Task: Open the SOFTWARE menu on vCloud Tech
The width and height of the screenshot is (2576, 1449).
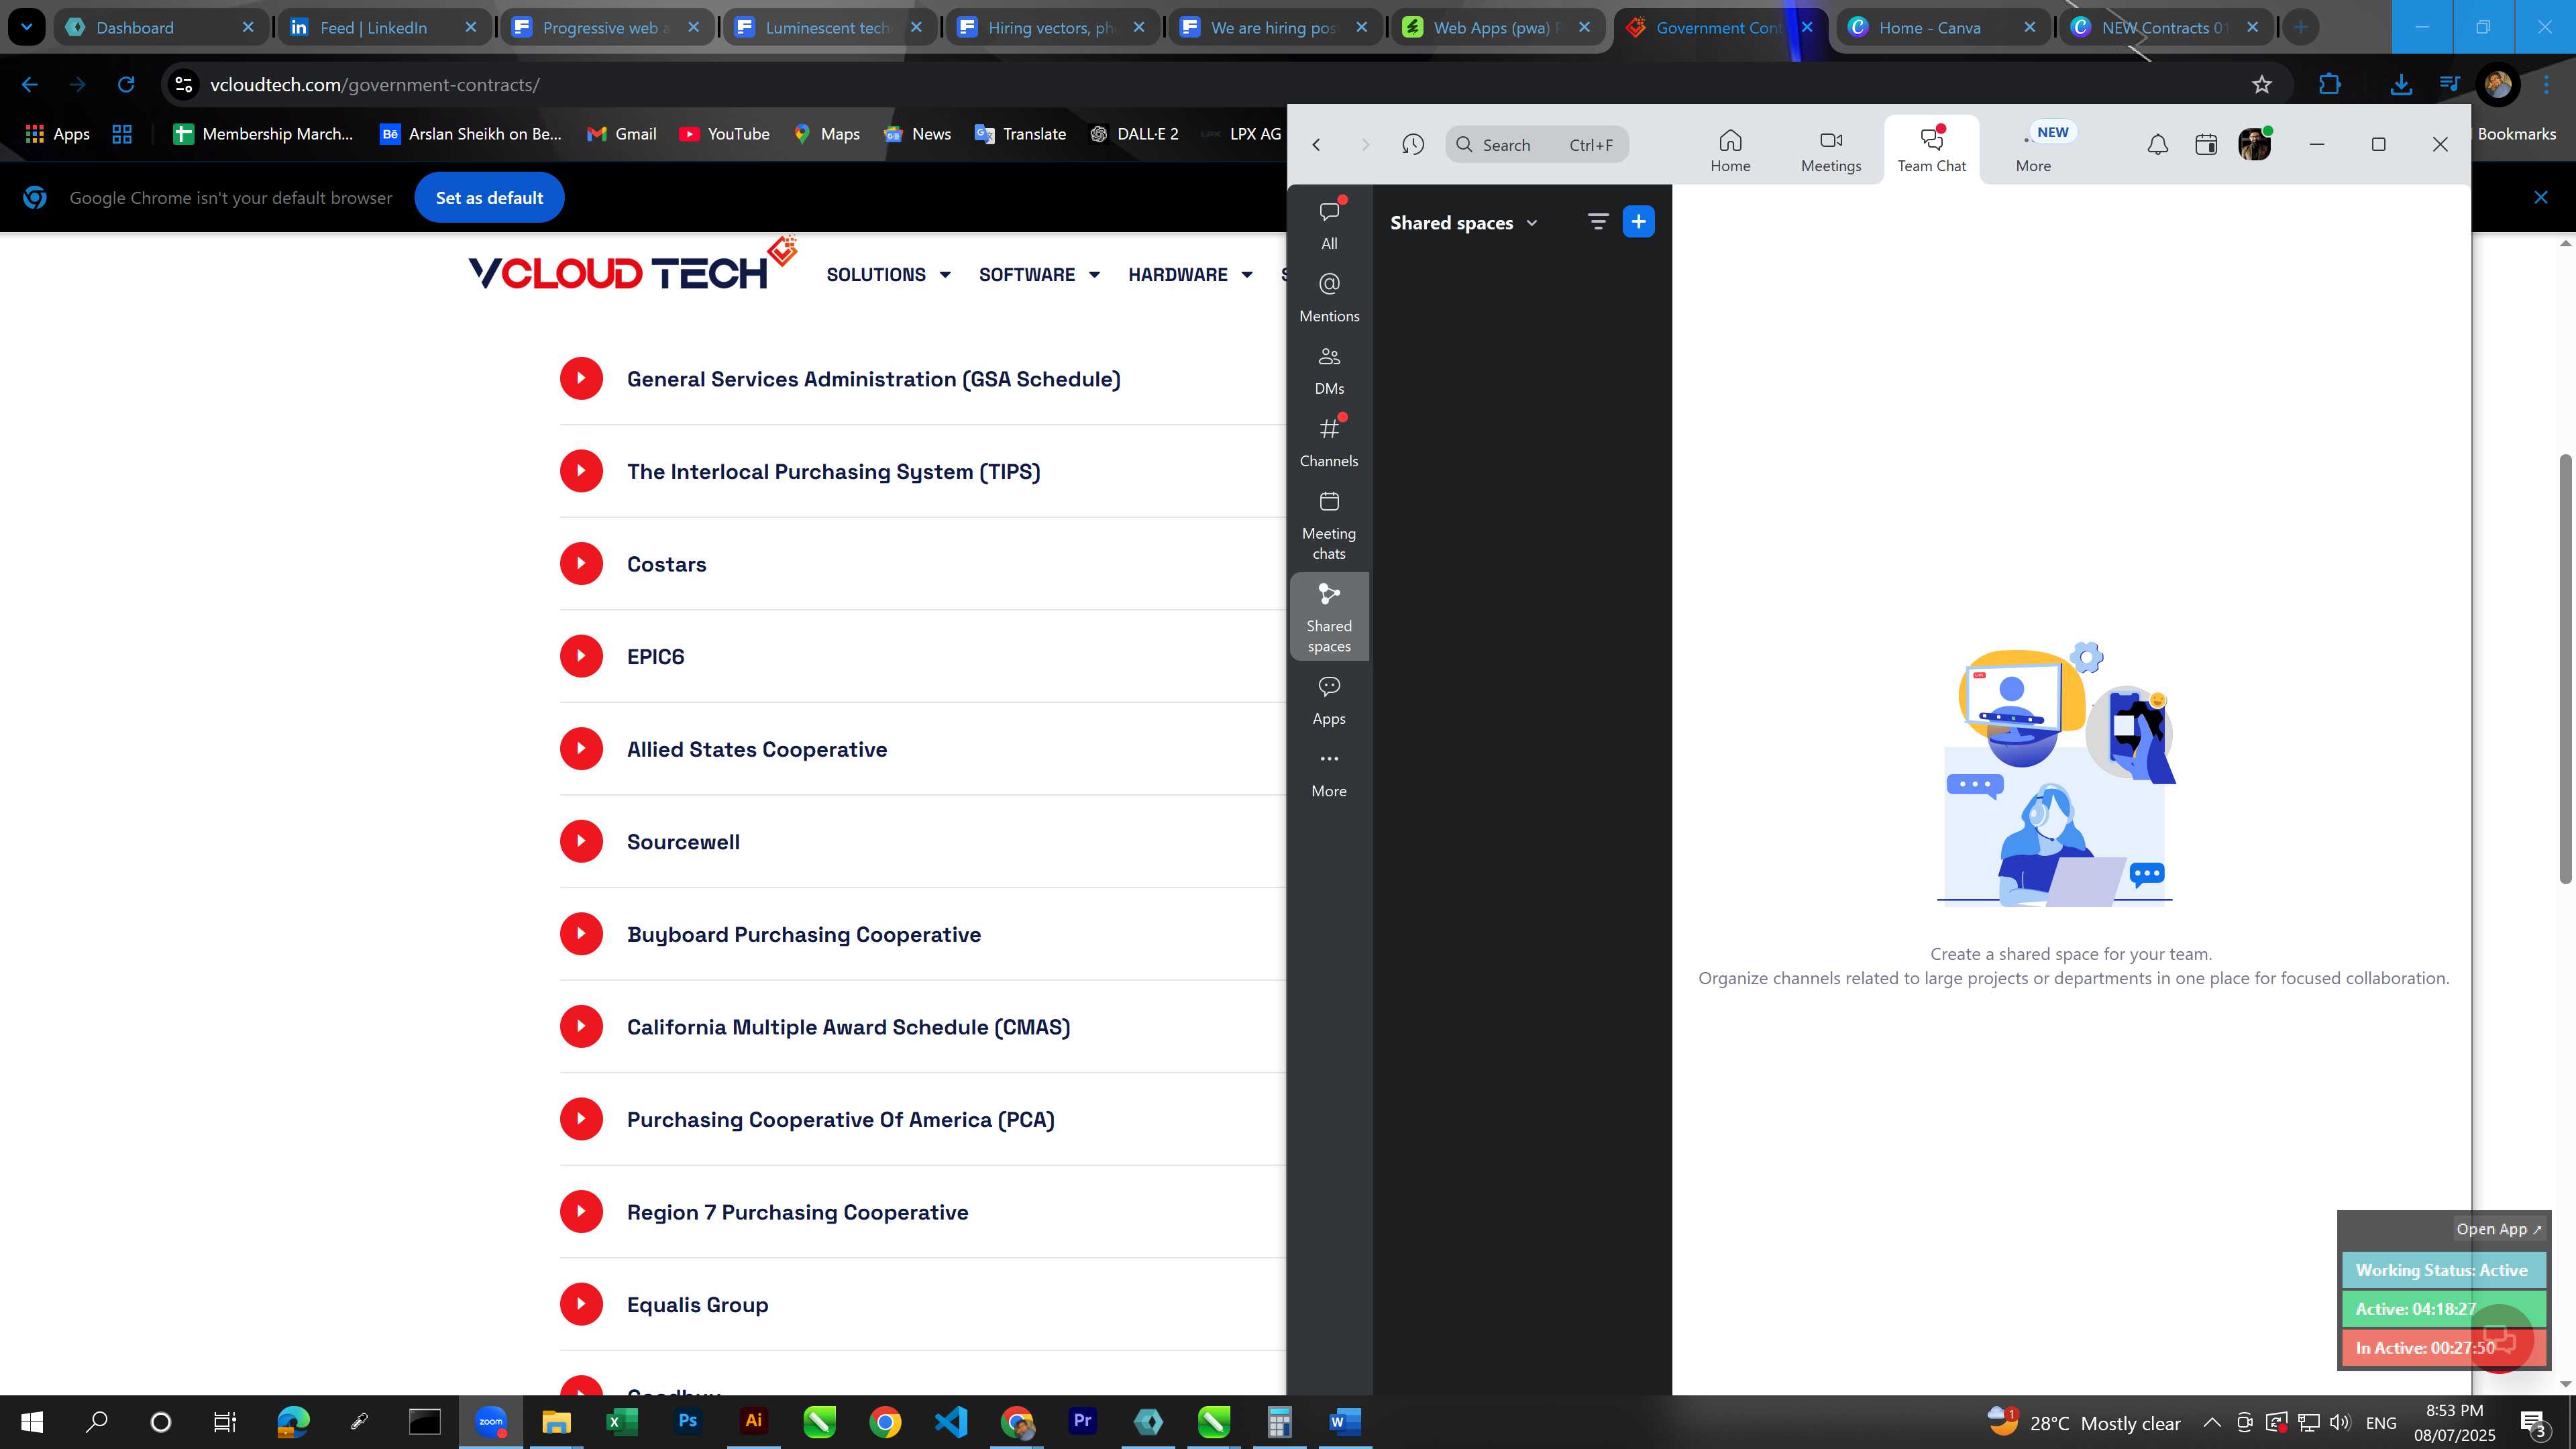Action: pos(1039,275)
